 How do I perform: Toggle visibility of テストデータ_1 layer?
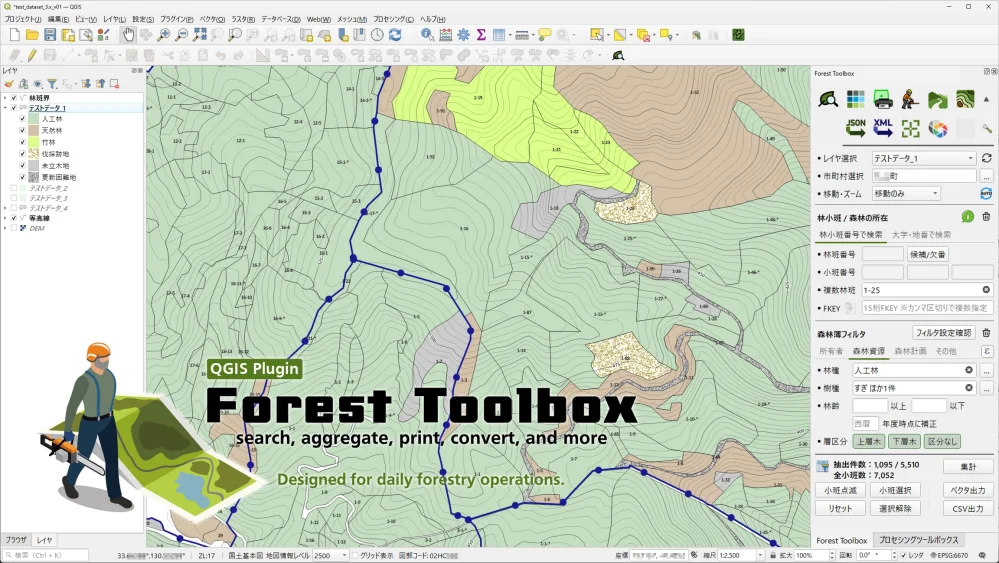point(14,108)
